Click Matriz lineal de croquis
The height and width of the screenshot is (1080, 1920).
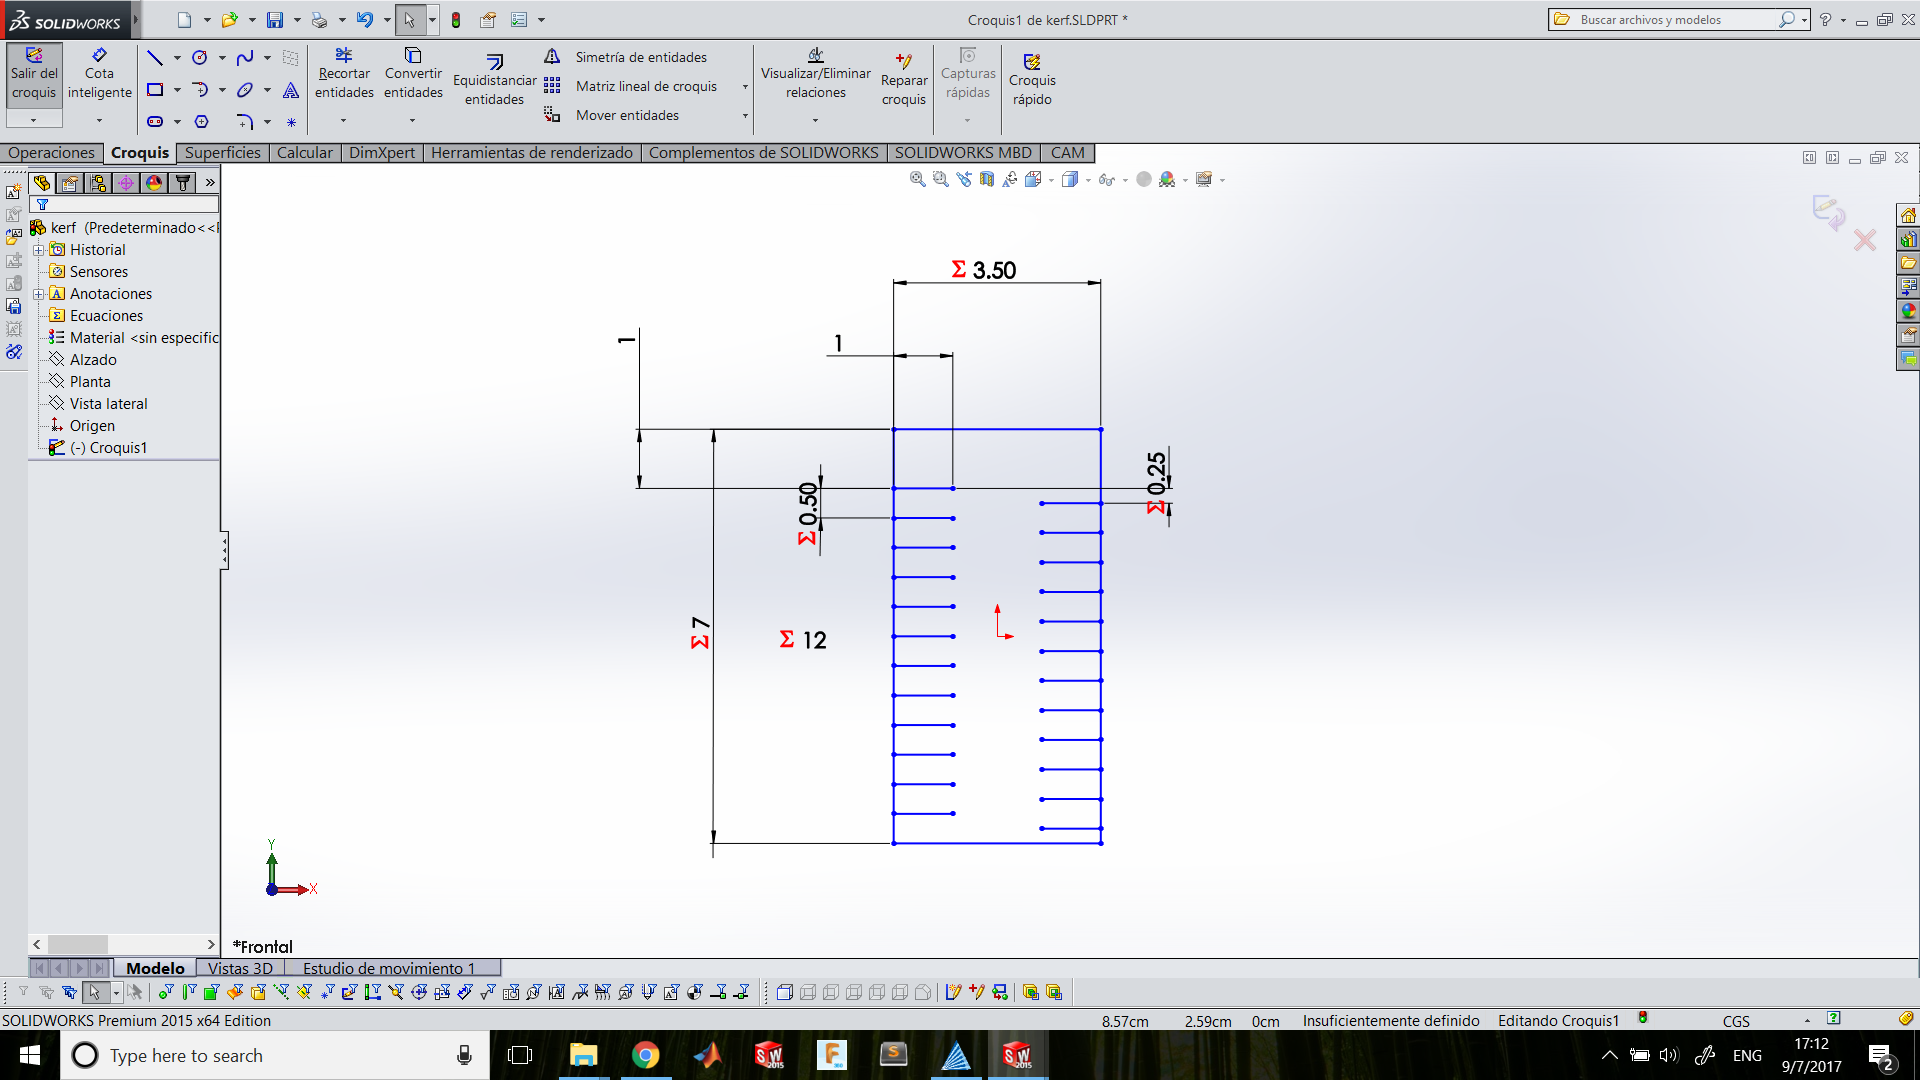630,86
